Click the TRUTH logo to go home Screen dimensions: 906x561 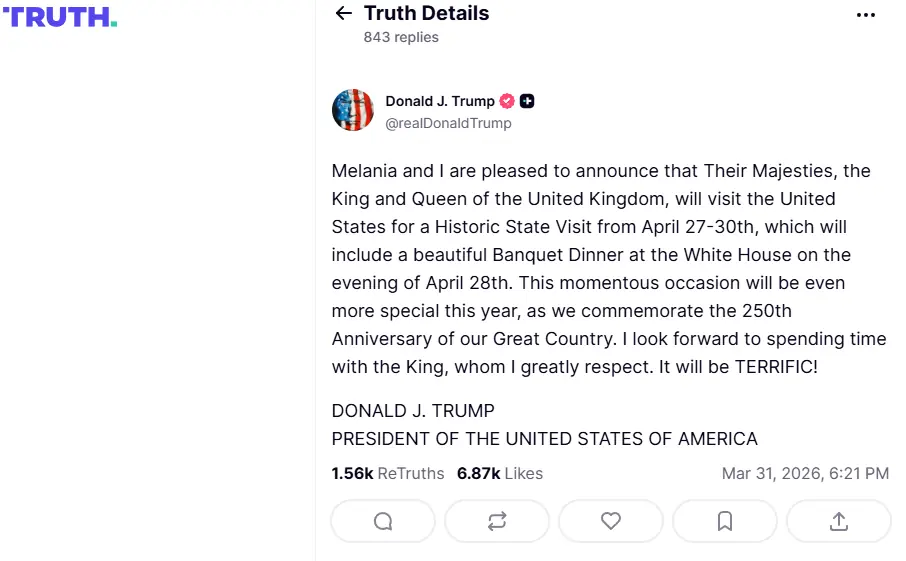click(x=60, y=17)
